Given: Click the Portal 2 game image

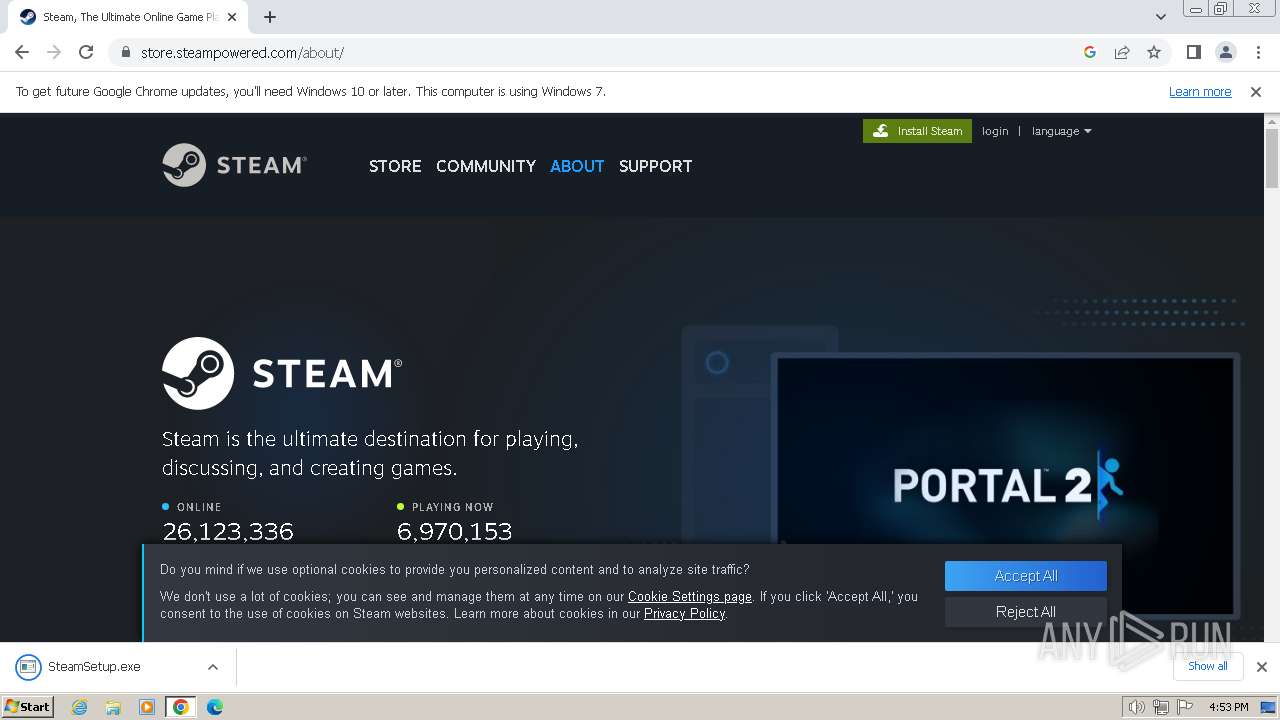Looking at the screenshot, I should [1006, 485].
